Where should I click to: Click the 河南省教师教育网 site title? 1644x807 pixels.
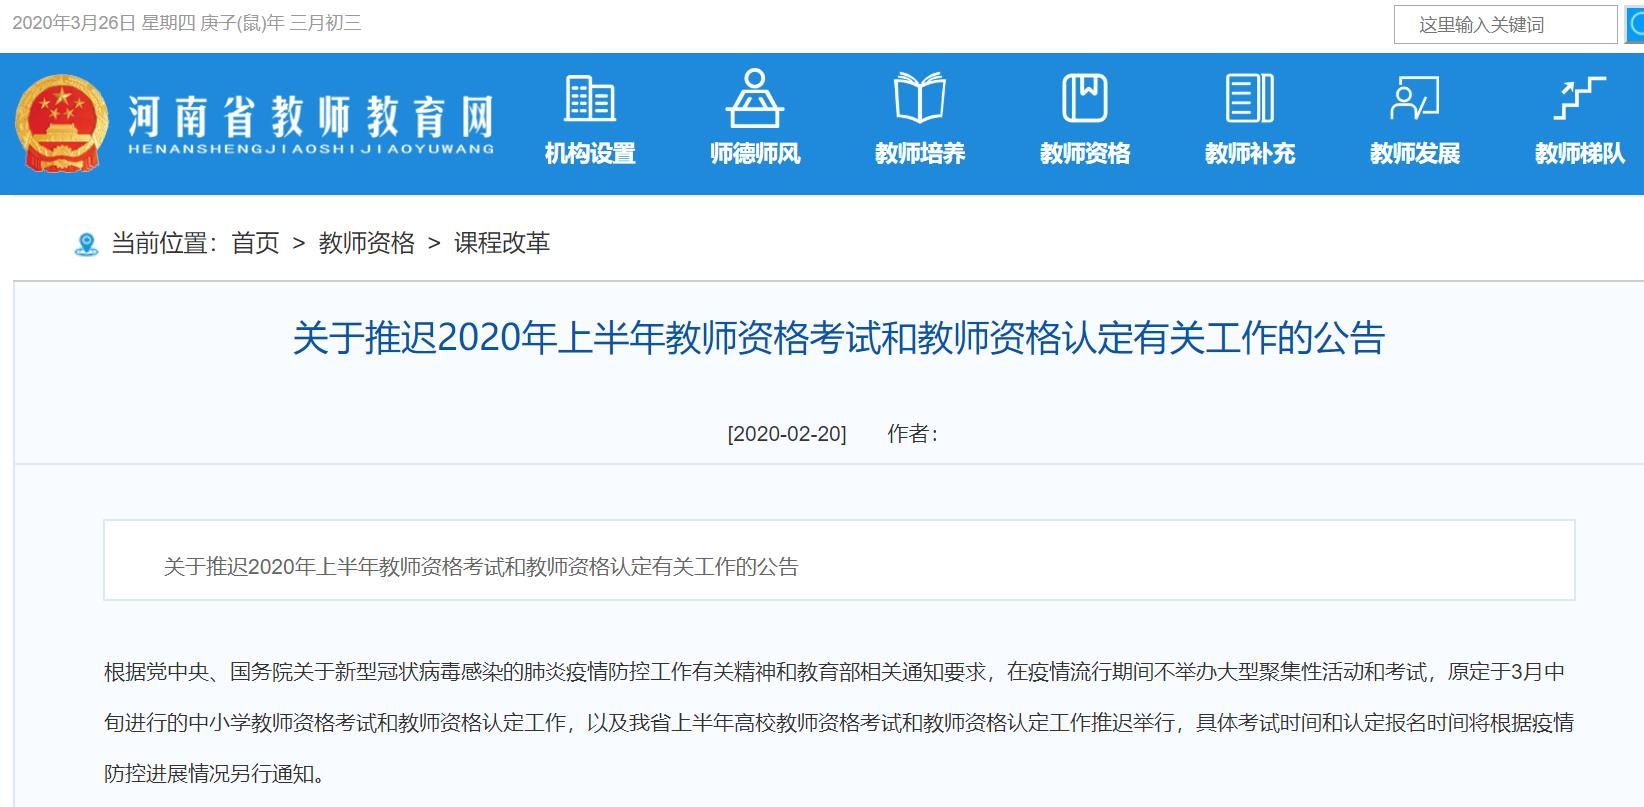click(311, 117)
